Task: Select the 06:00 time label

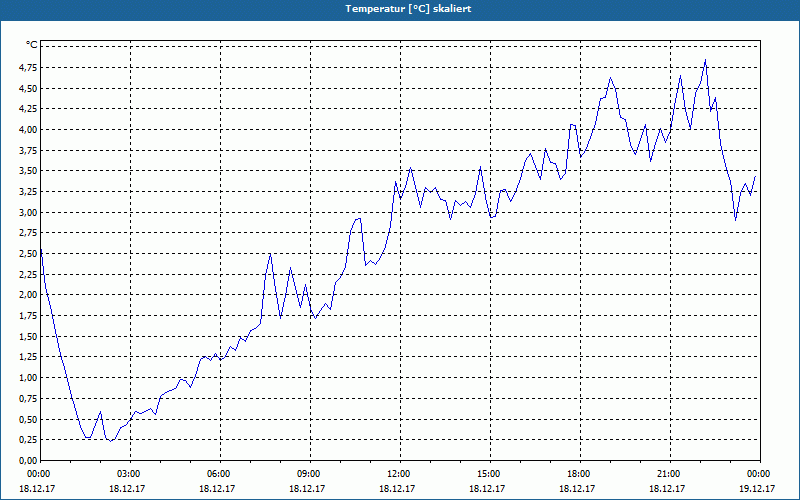Action: click(x=220, y=474)
